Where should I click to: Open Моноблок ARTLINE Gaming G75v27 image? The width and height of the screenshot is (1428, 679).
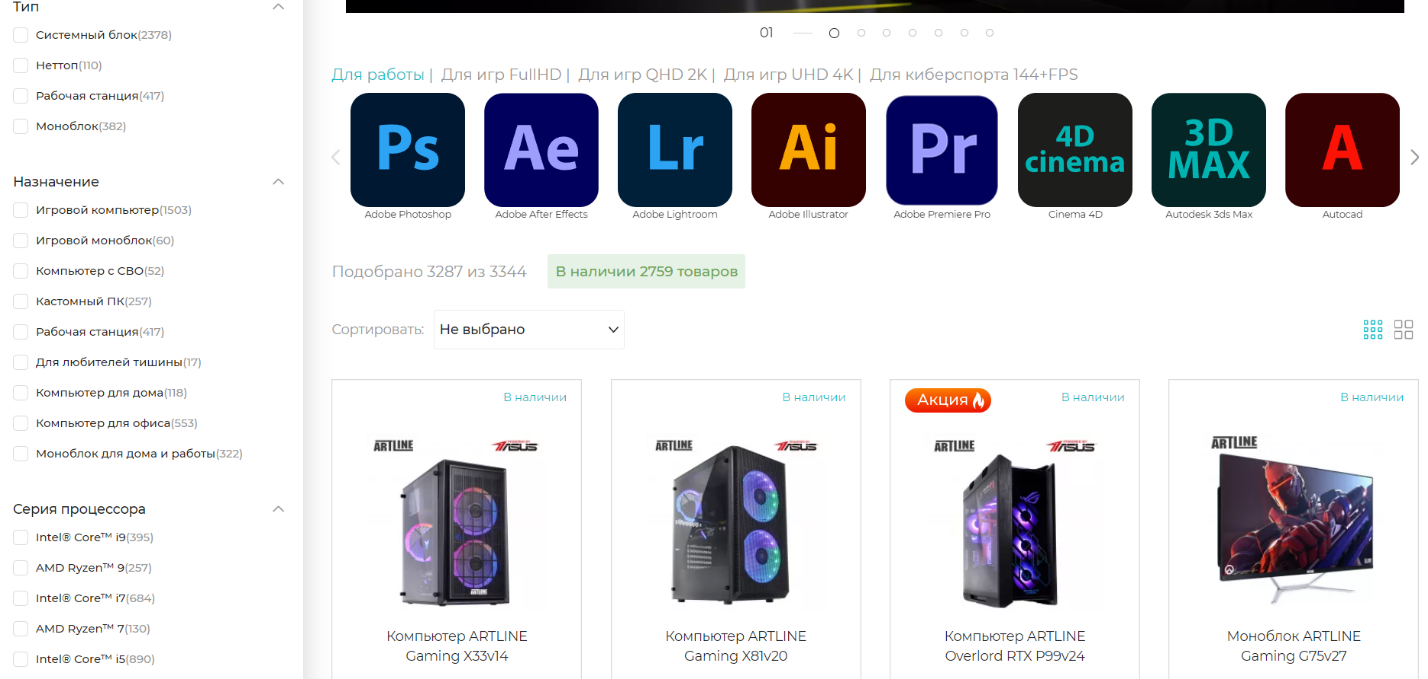[x=1293, y=520]
